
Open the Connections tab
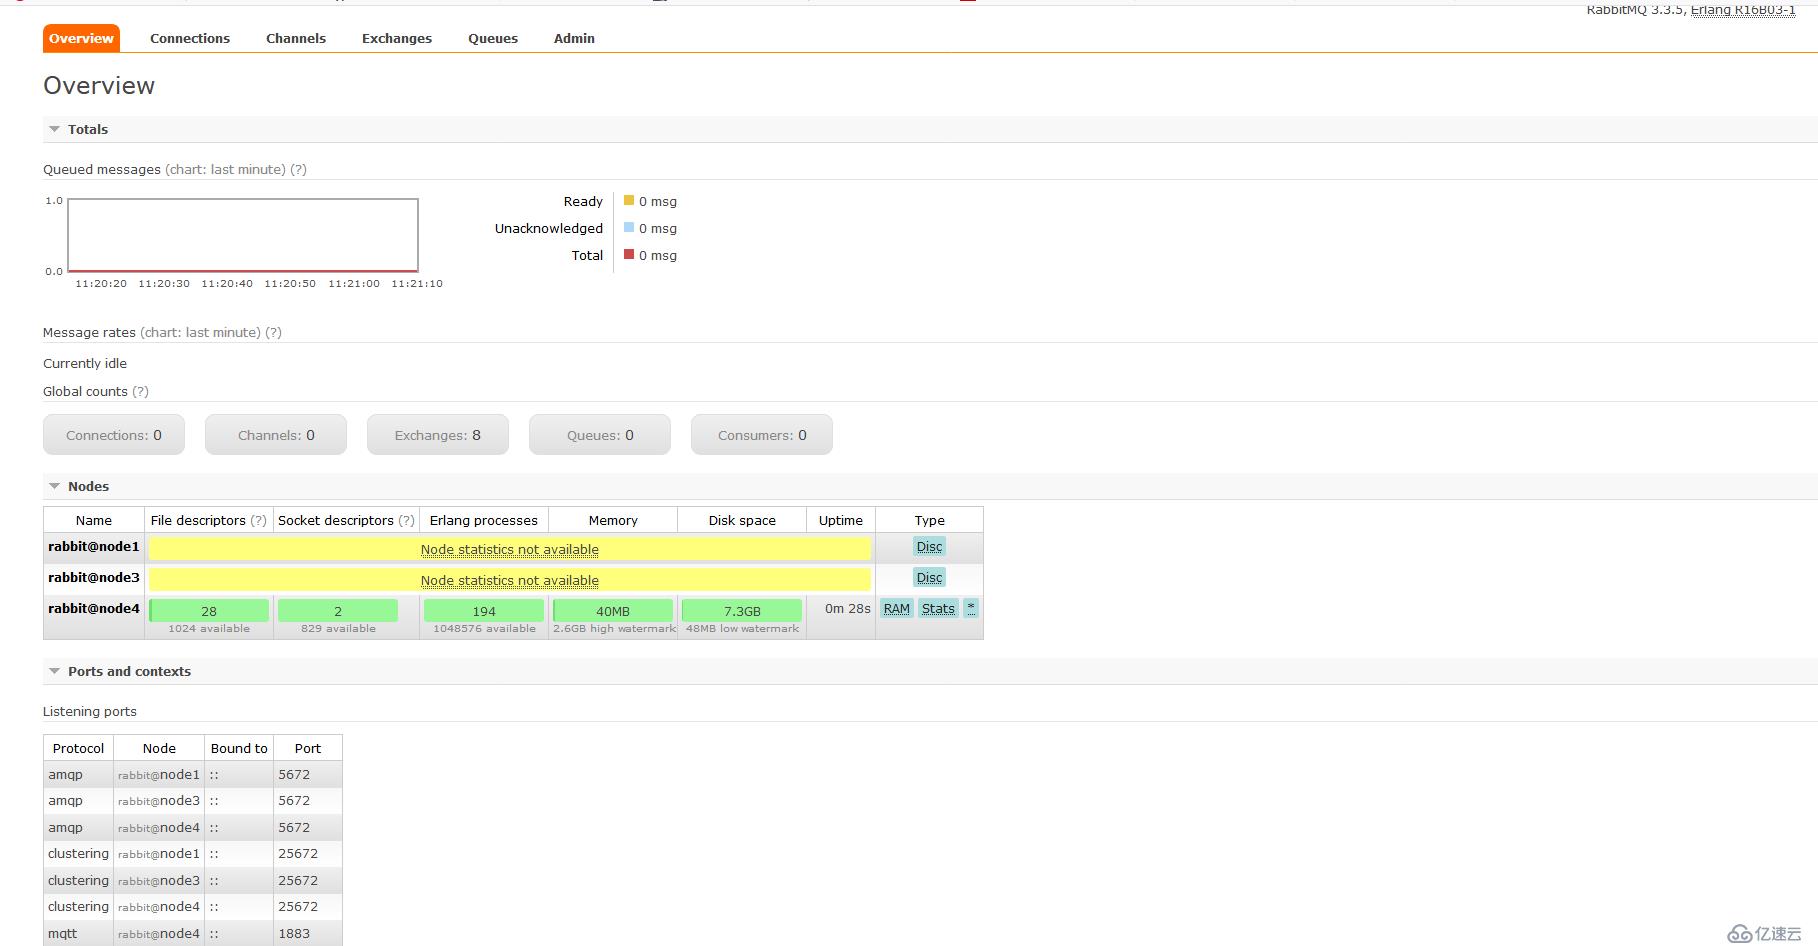point(190,38)
